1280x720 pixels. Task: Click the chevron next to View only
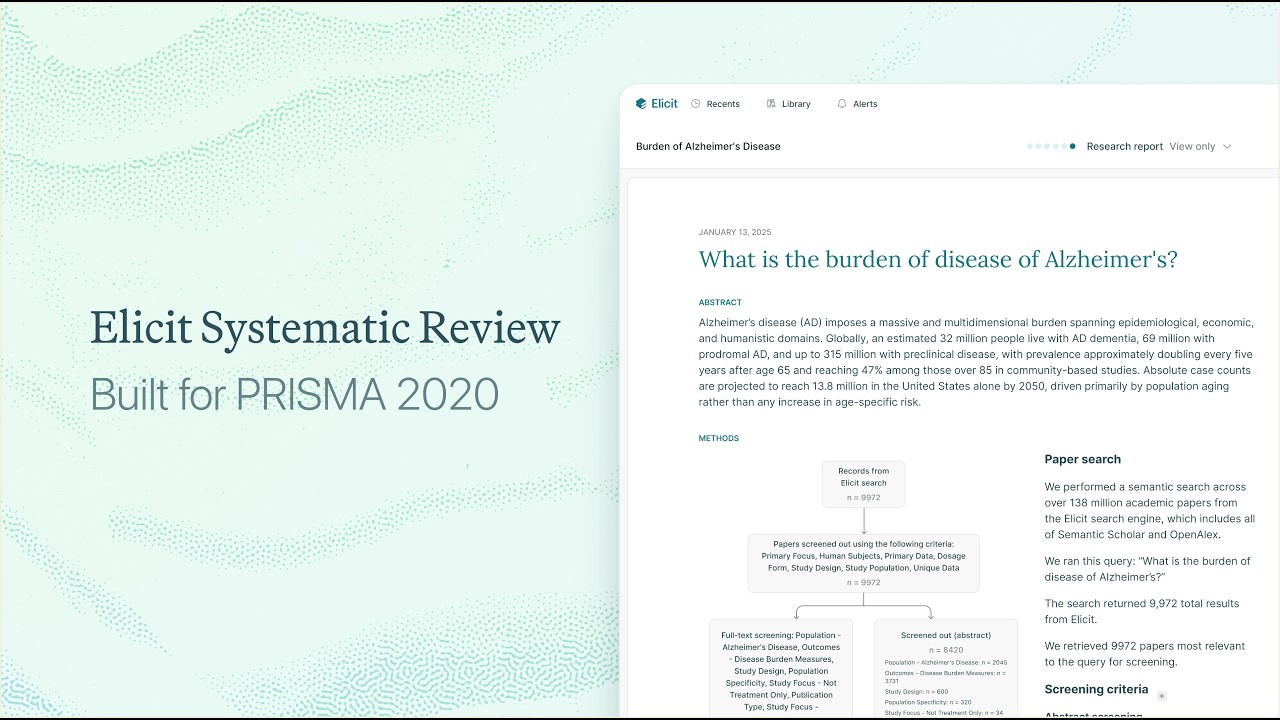tap(1227, 146)
